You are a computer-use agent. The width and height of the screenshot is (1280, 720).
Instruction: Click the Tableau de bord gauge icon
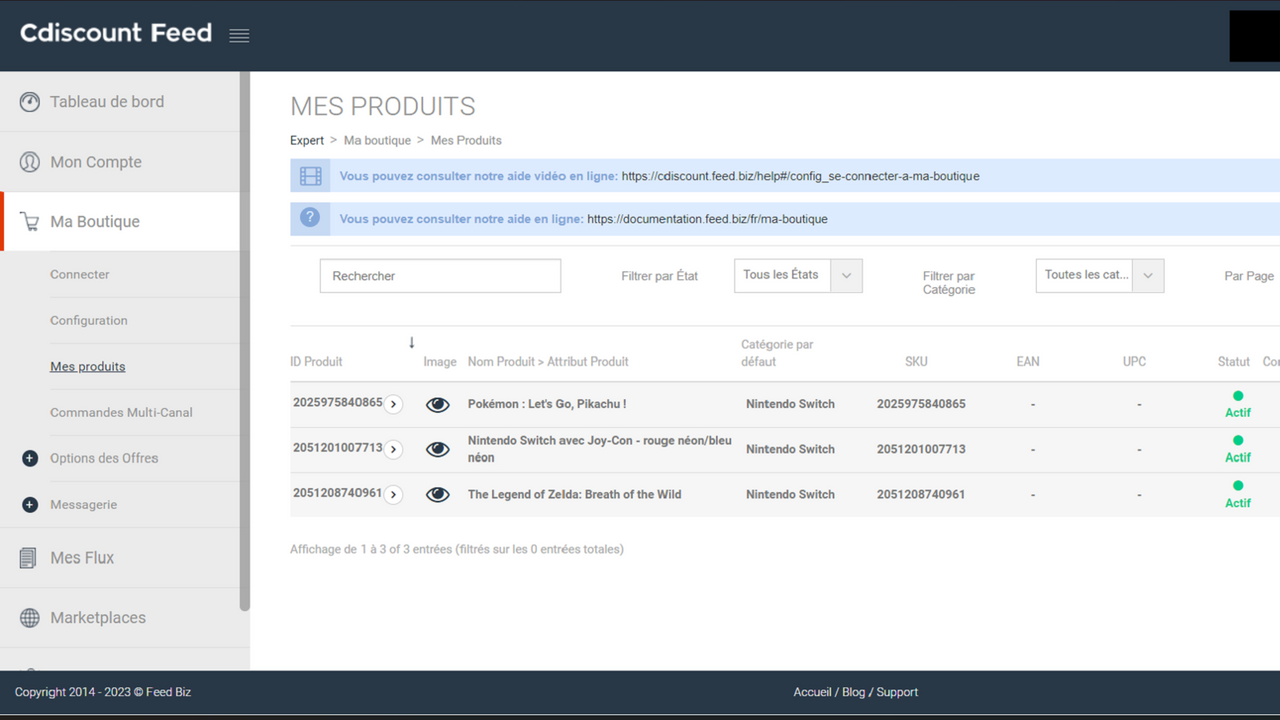pyautogui.click(x=30, y=102)
